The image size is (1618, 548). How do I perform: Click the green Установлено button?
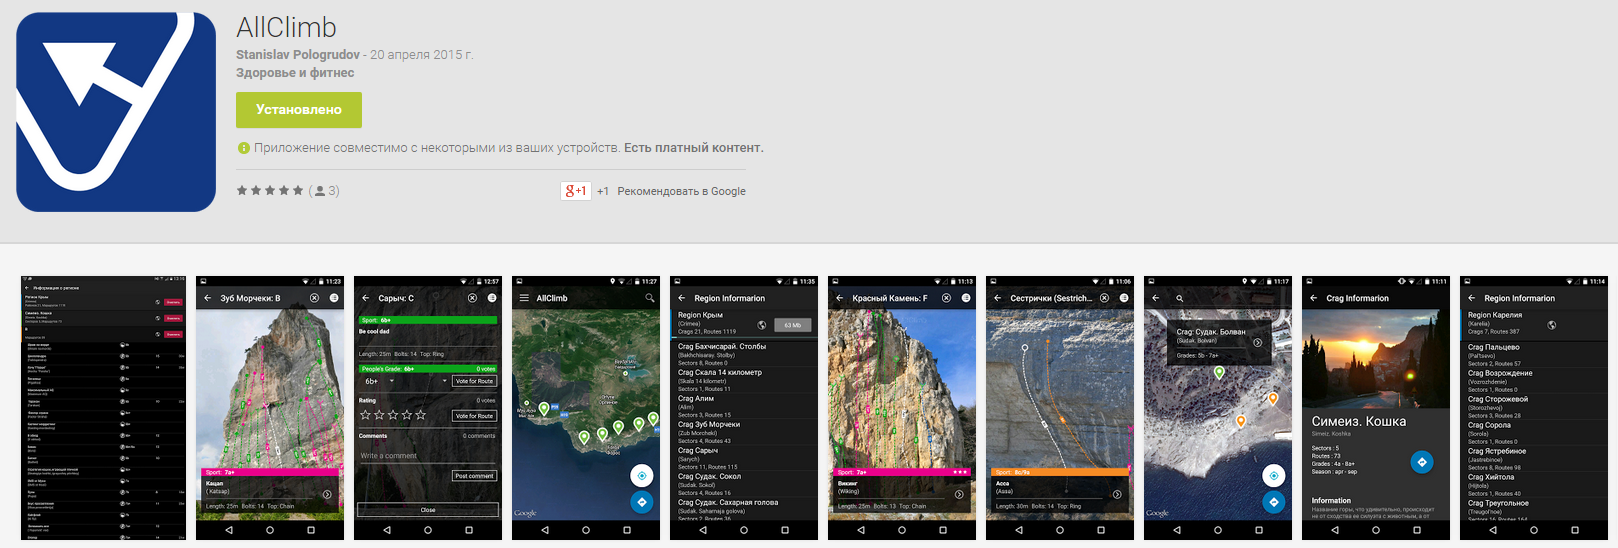pos(298,110)
